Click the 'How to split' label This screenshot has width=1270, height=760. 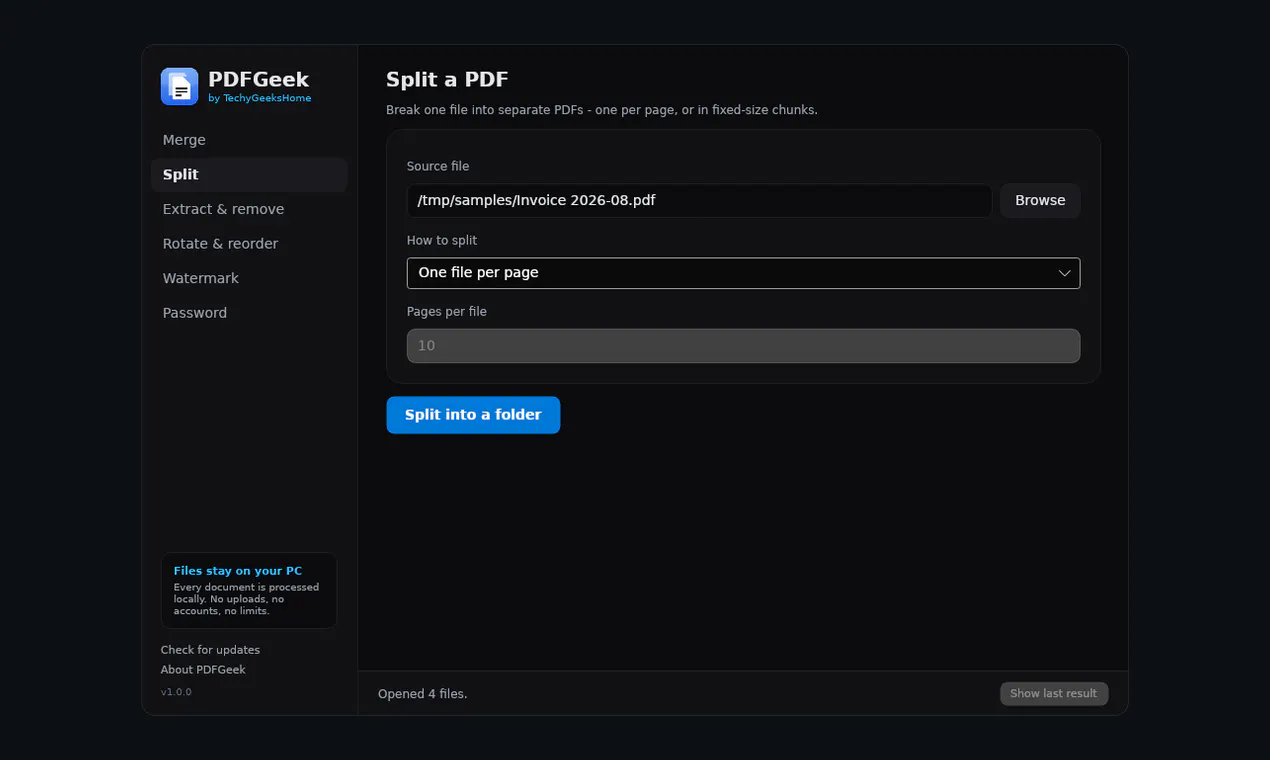[x=442, y=241]
